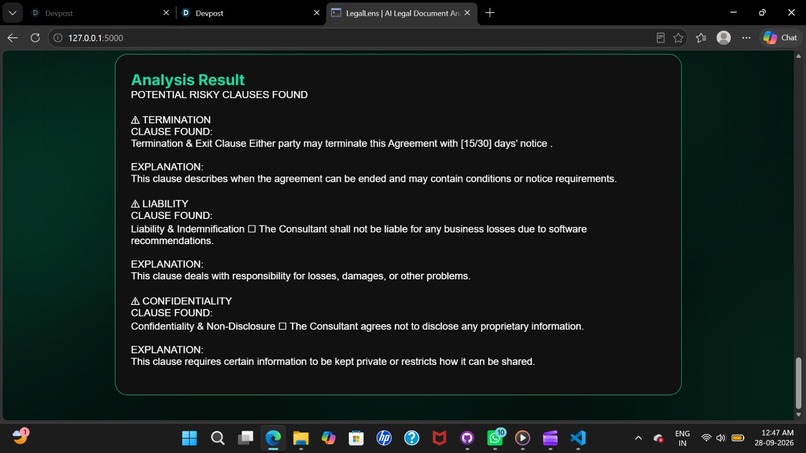
Task: Open the Windows Start menu
Action: click(x=190, y=438)
